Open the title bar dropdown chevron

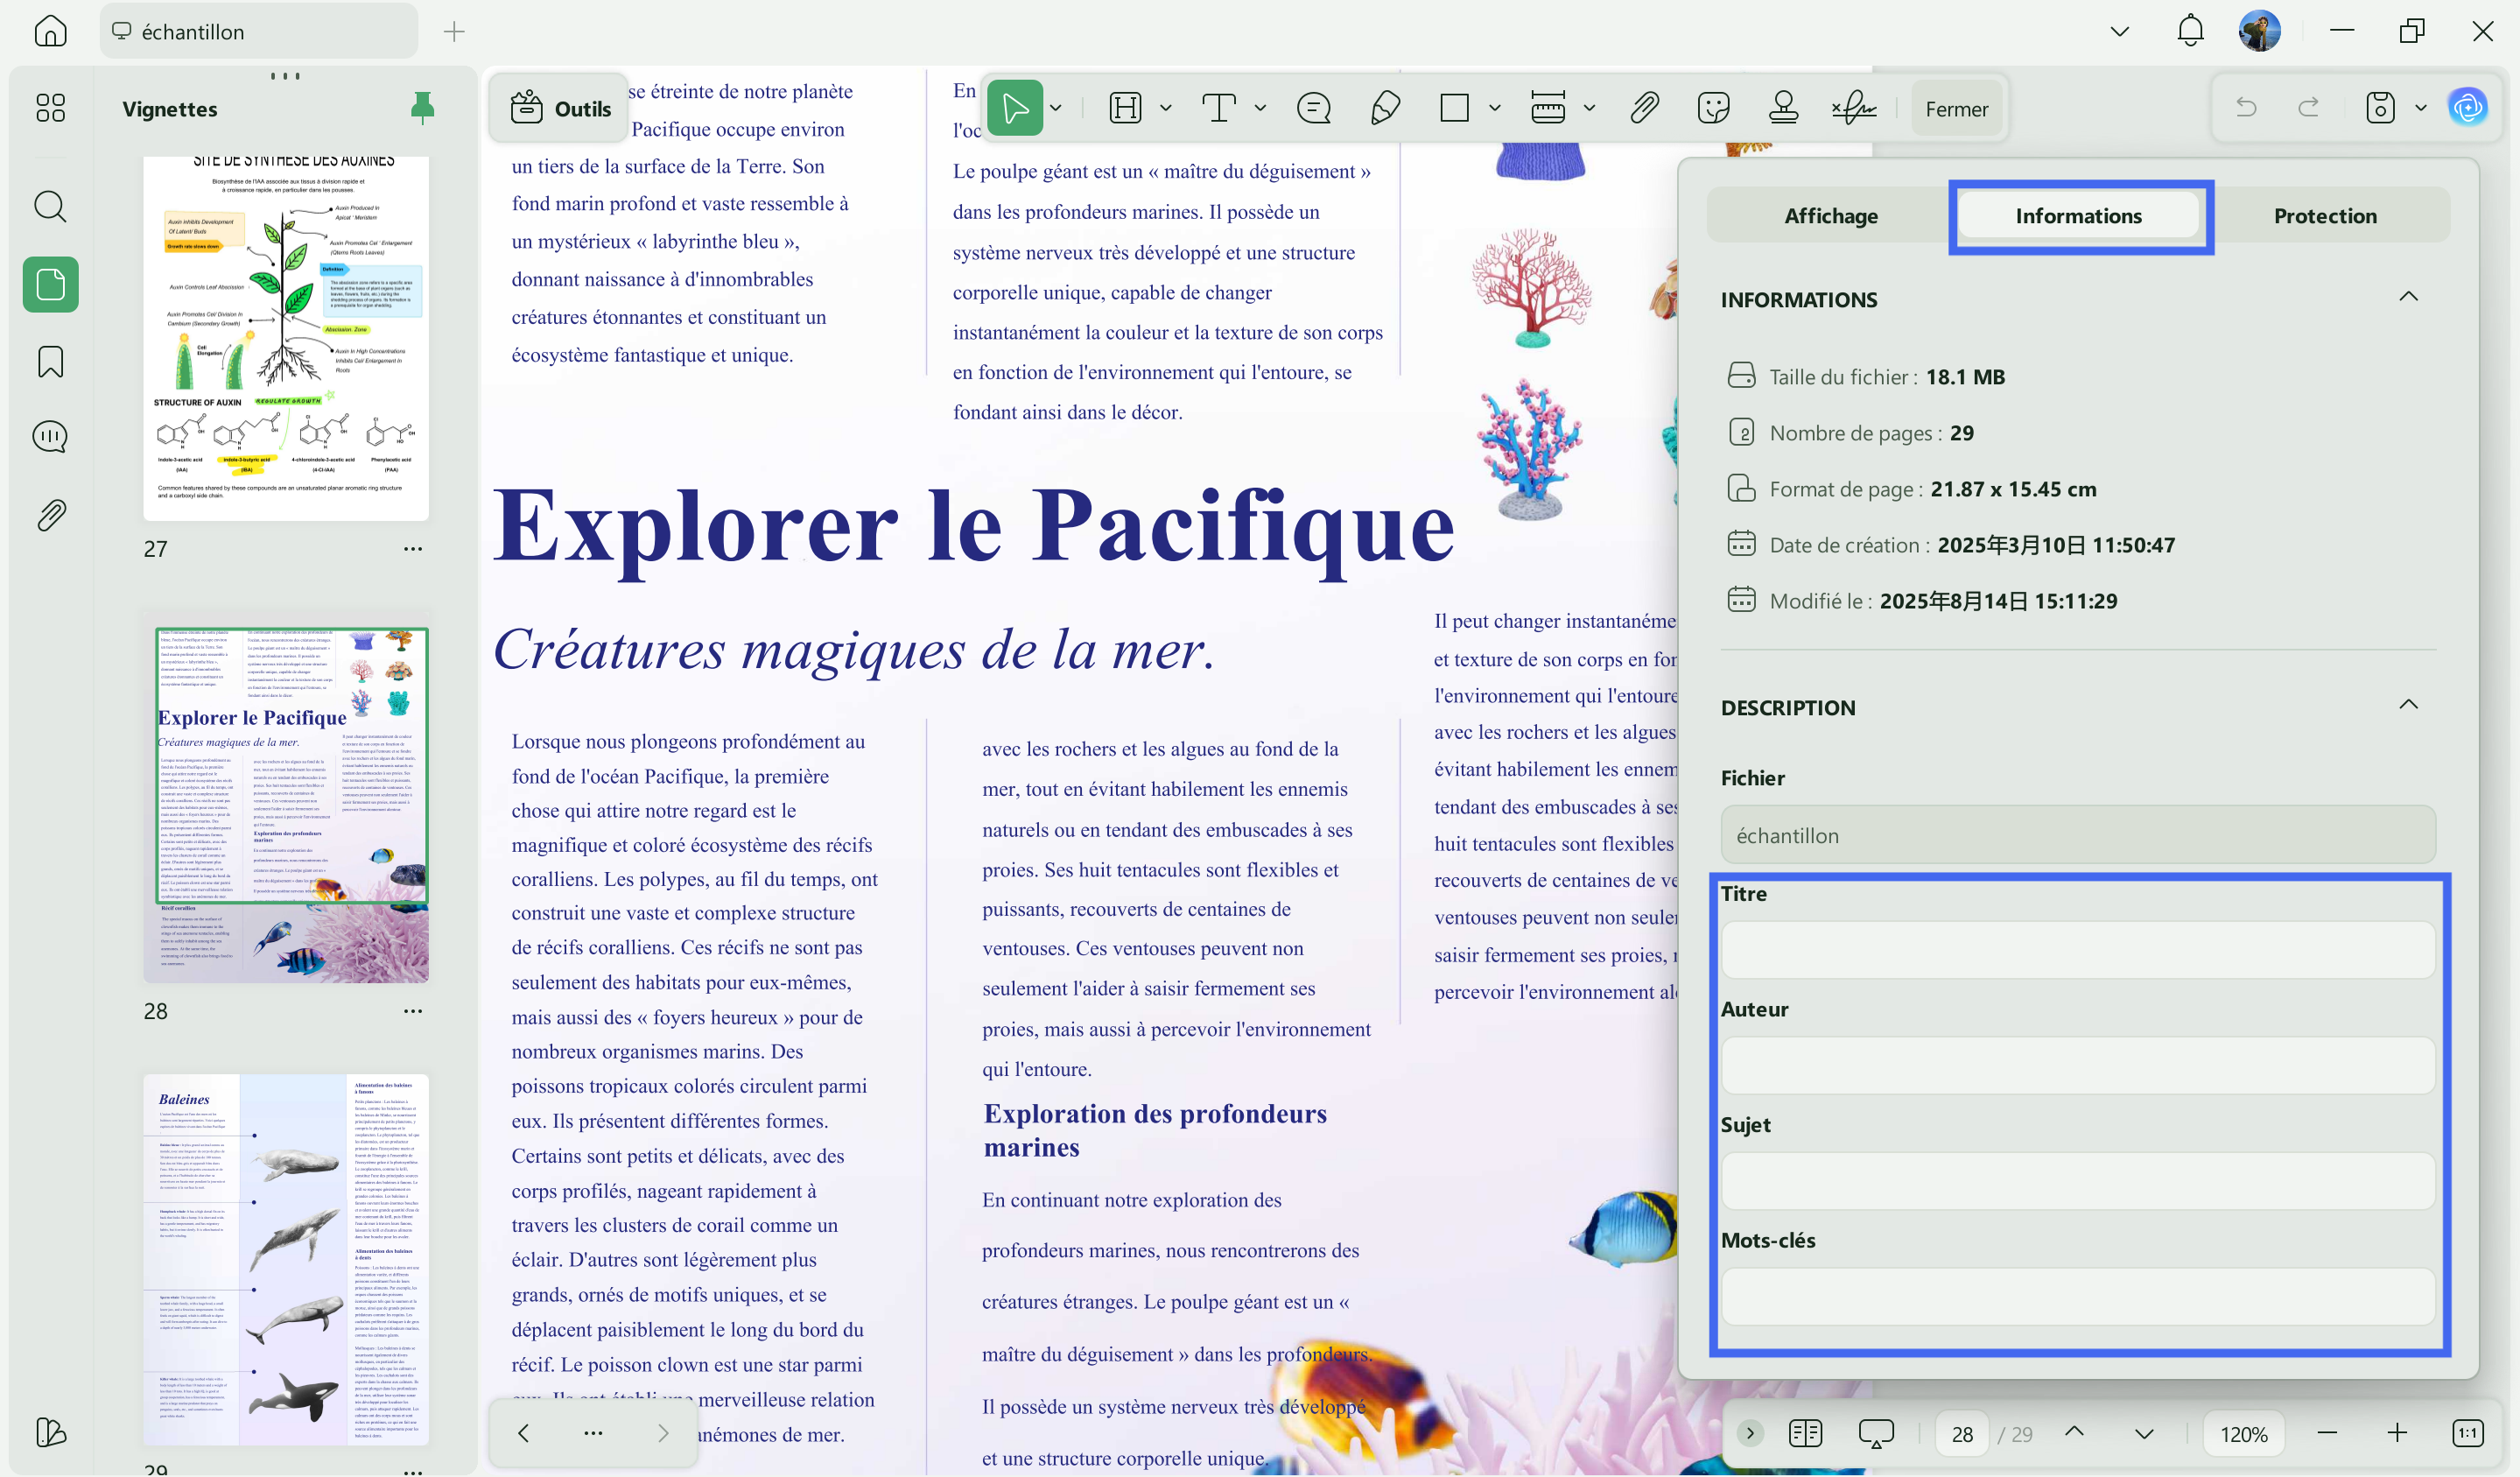(x=2119, y=31)
